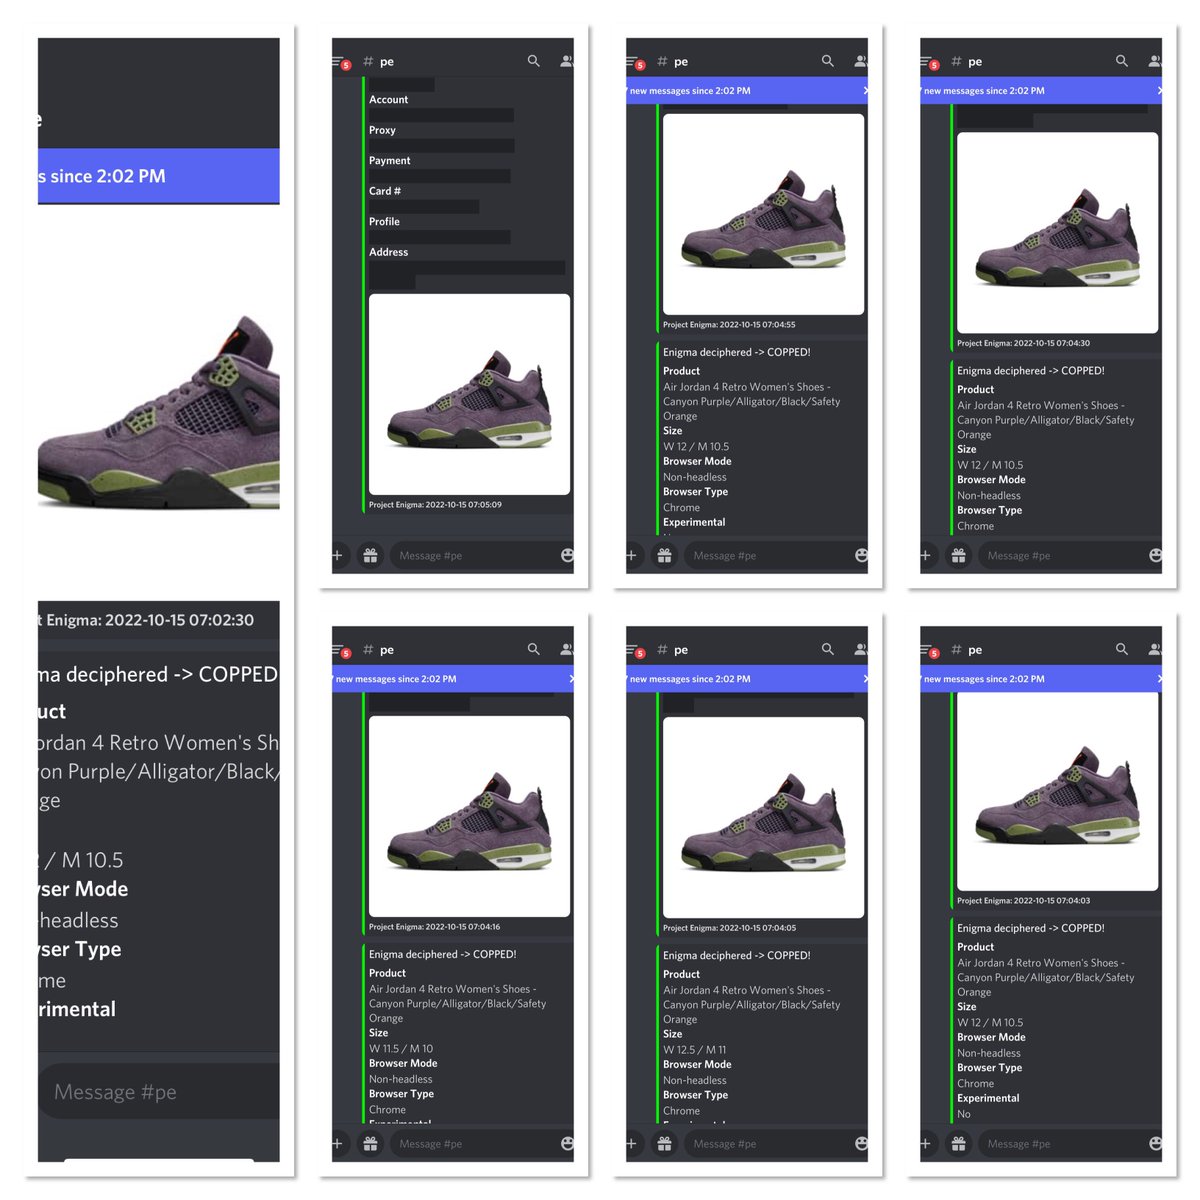1200x1200 pixels.
Task: Select the 'Enigma: 2022-10-15 07:02:30' text in the cropped panel
Action: 150,620
